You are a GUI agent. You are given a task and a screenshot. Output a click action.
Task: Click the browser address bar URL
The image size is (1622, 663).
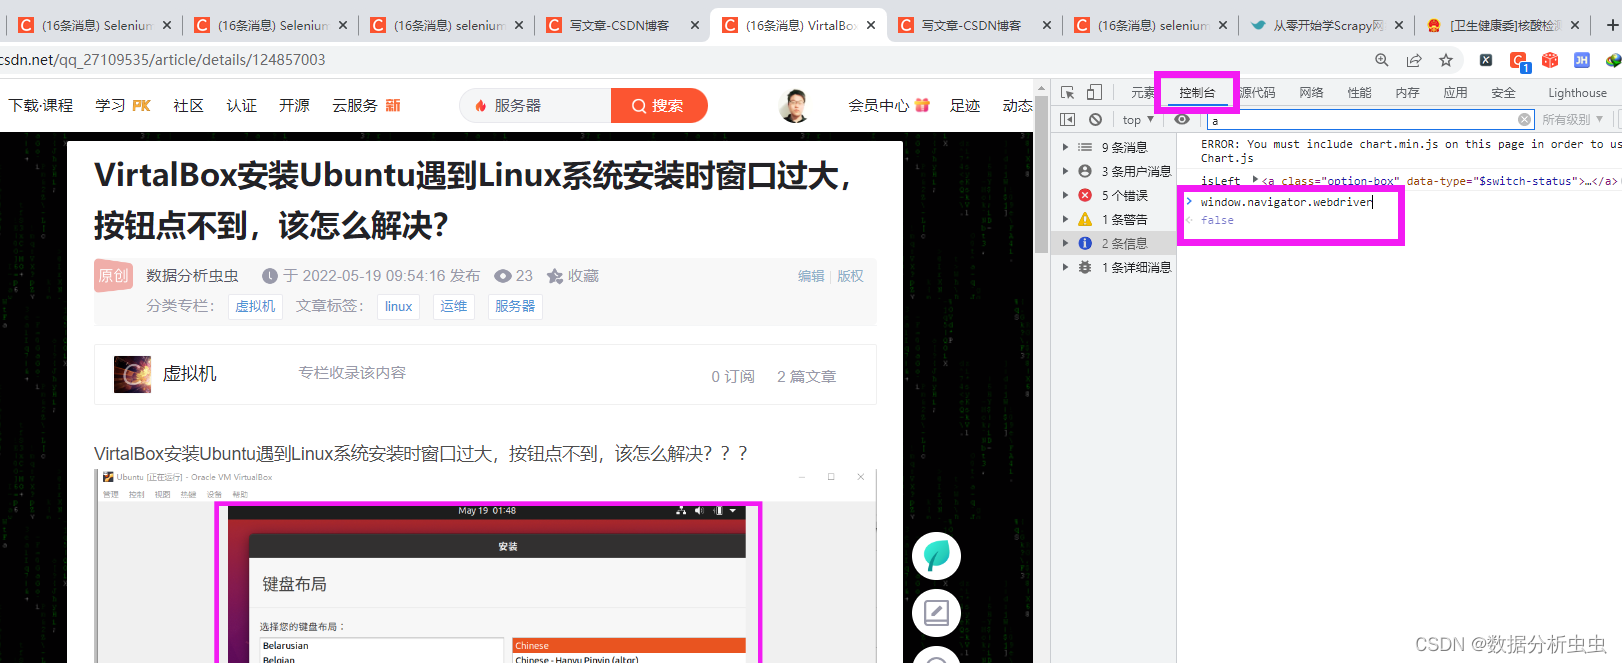(x=163, y=60)
